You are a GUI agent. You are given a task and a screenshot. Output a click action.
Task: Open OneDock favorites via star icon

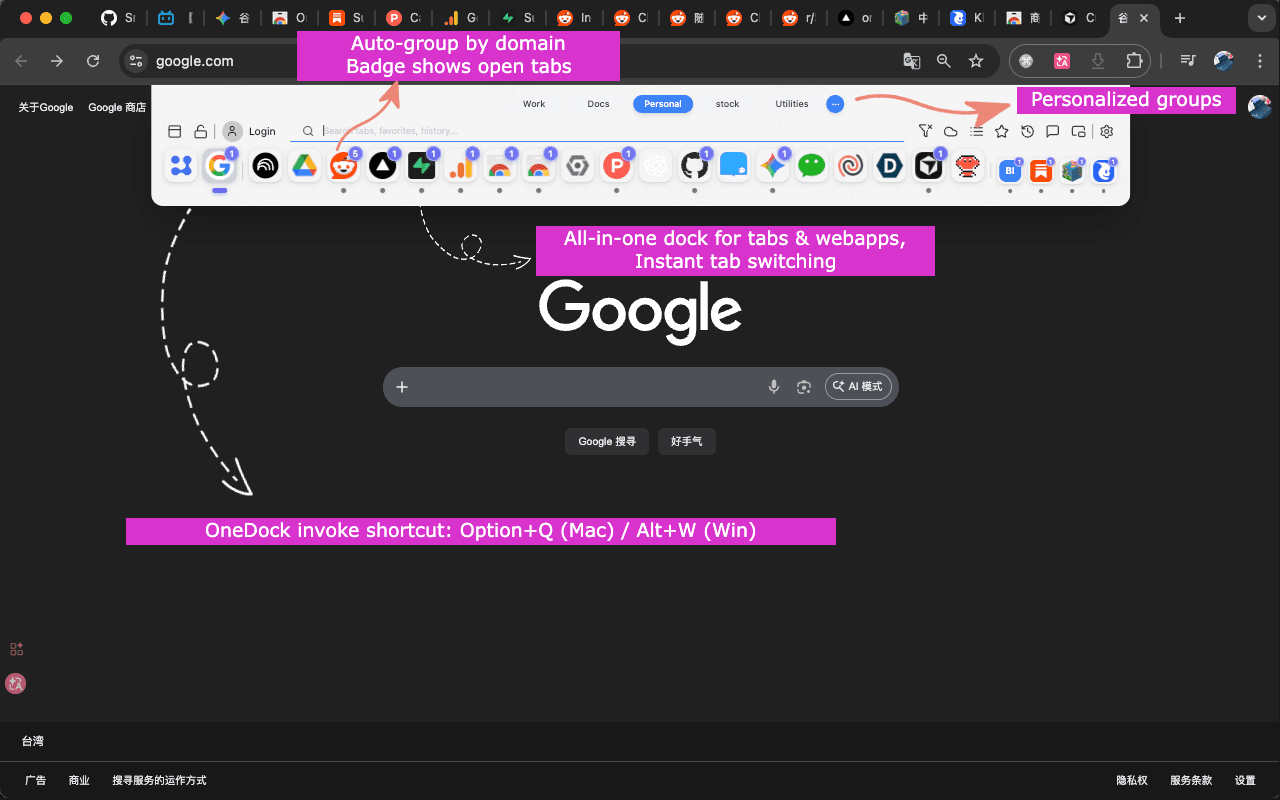(x=1001, y=131)
